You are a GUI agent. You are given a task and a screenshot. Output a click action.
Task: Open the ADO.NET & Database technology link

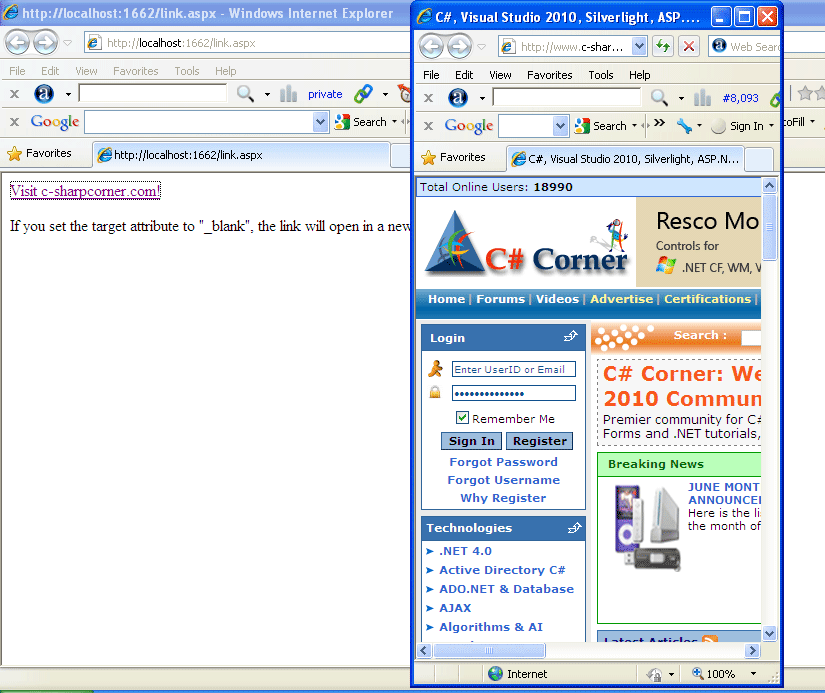(506, 589)
